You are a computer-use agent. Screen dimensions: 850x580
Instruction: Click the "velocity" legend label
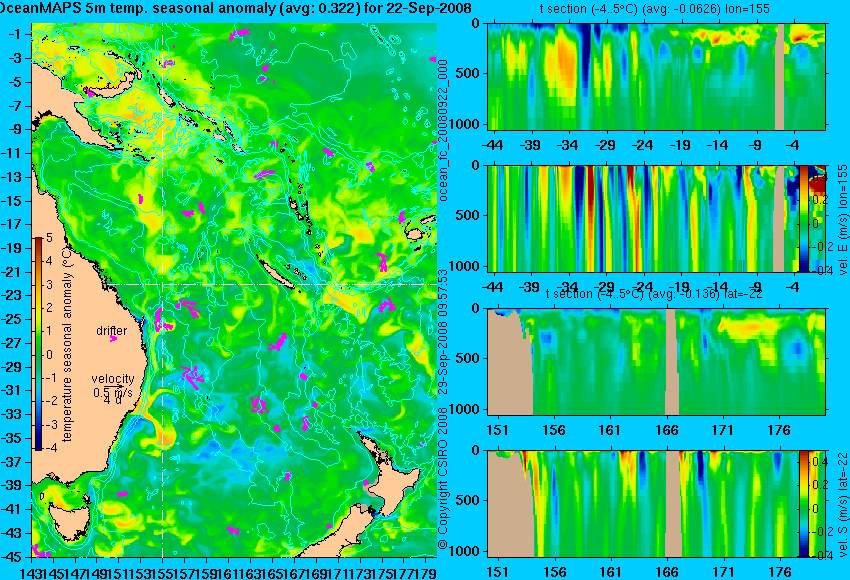coord(113,379)
